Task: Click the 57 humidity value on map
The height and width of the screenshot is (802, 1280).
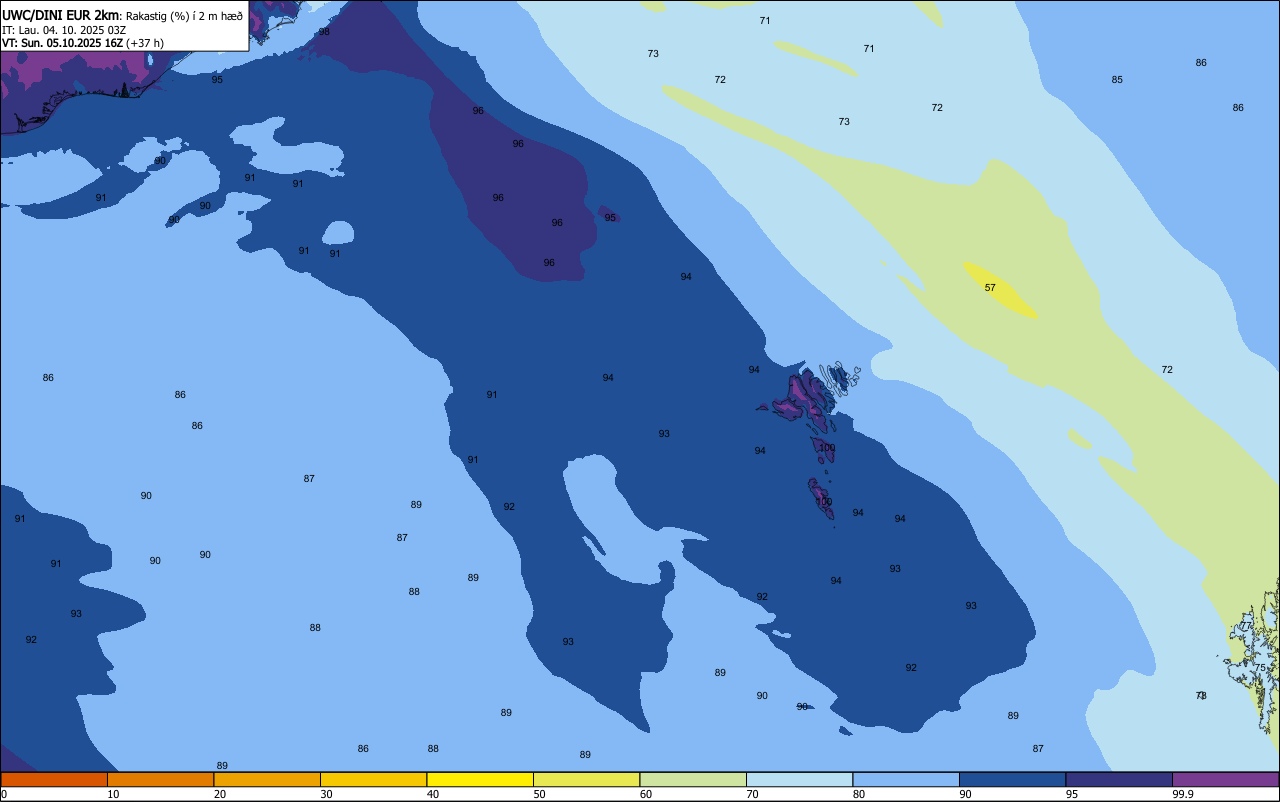Action: point(990,288)
